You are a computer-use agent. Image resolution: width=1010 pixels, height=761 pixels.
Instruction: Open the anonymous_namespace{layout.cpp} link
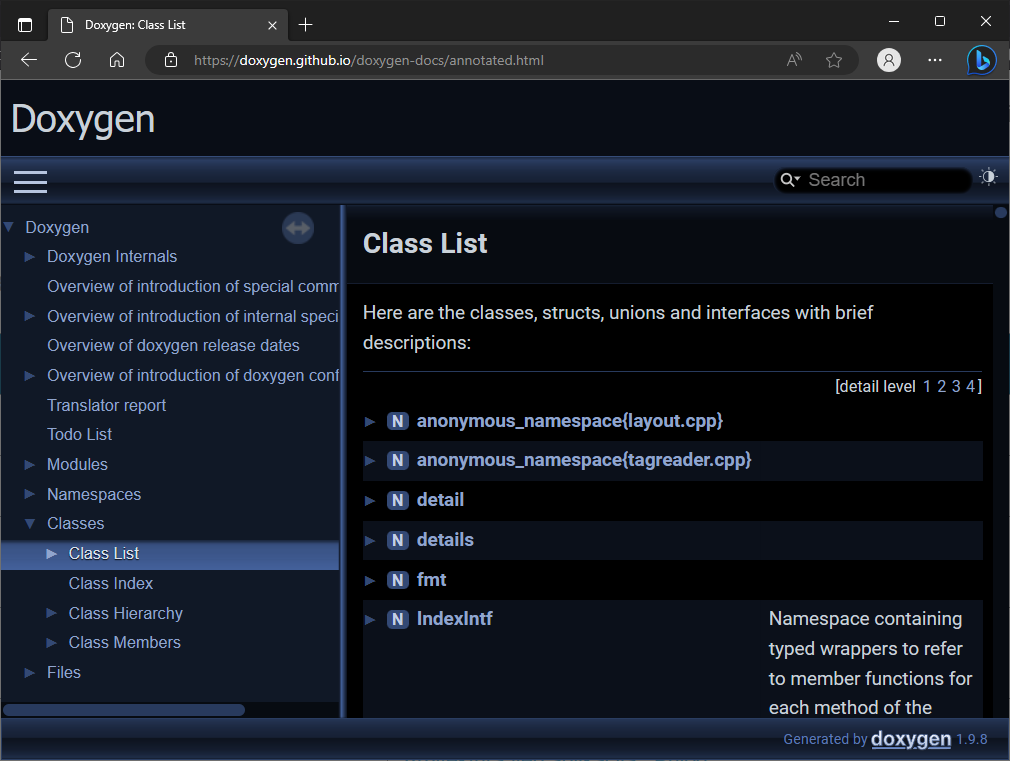pos(570,421)
